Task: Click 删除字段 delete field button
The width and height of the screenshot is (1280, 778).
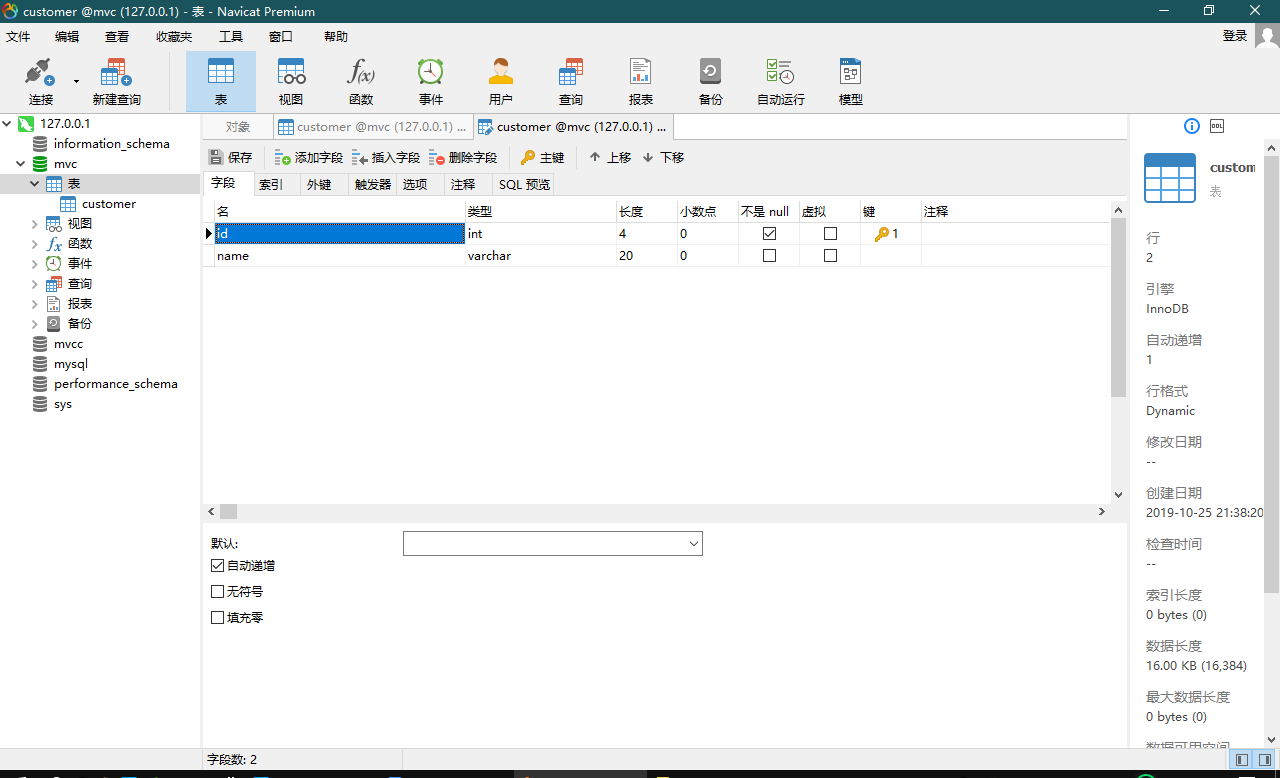Action: coord(463,157)
